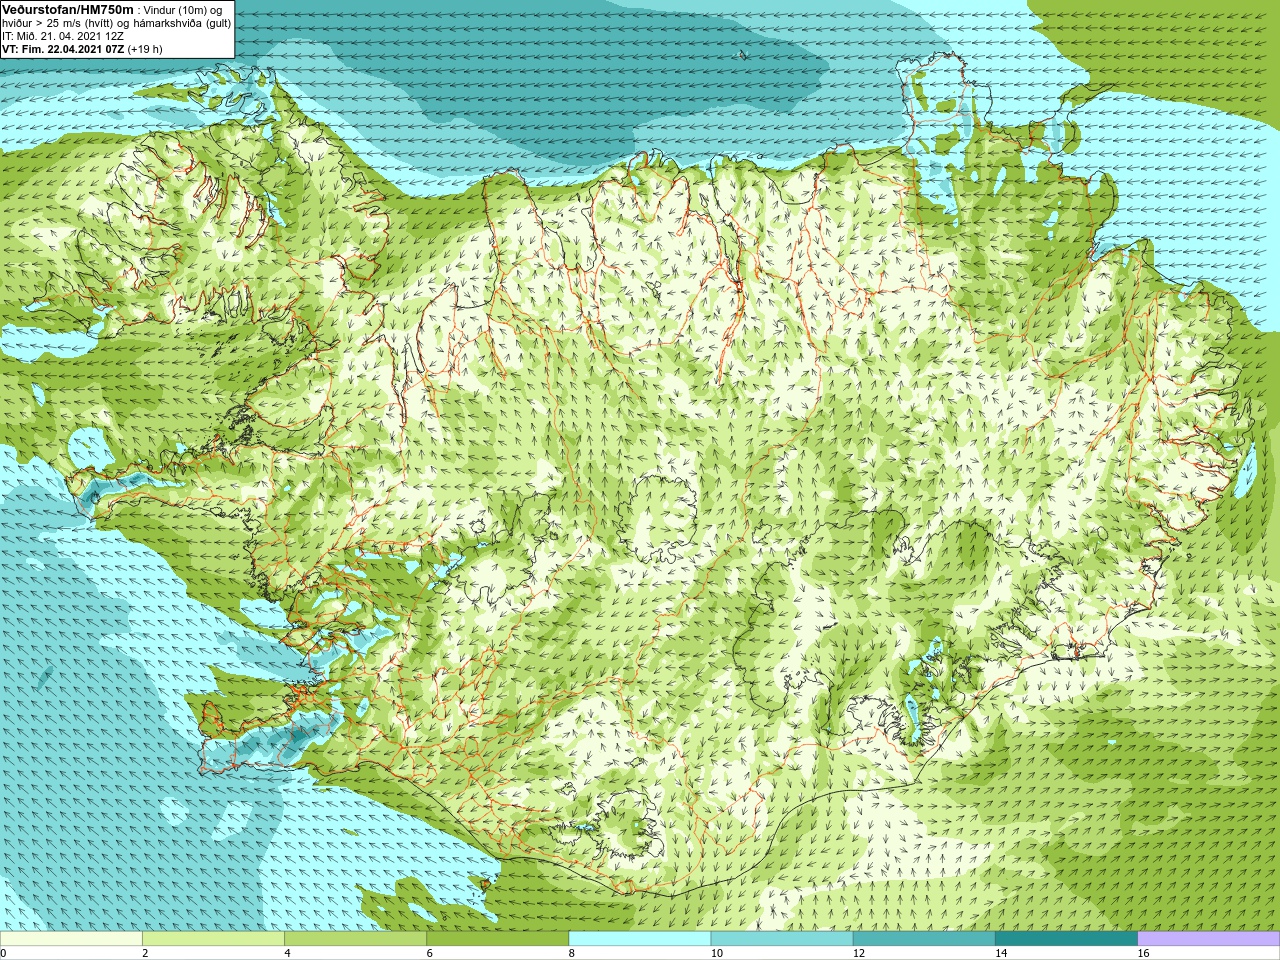This screenshot has width=1280, height=960.
Task: Click the "IT: Mið. 21. 04. 2021 12Z" line
Action: click(63, 35)
